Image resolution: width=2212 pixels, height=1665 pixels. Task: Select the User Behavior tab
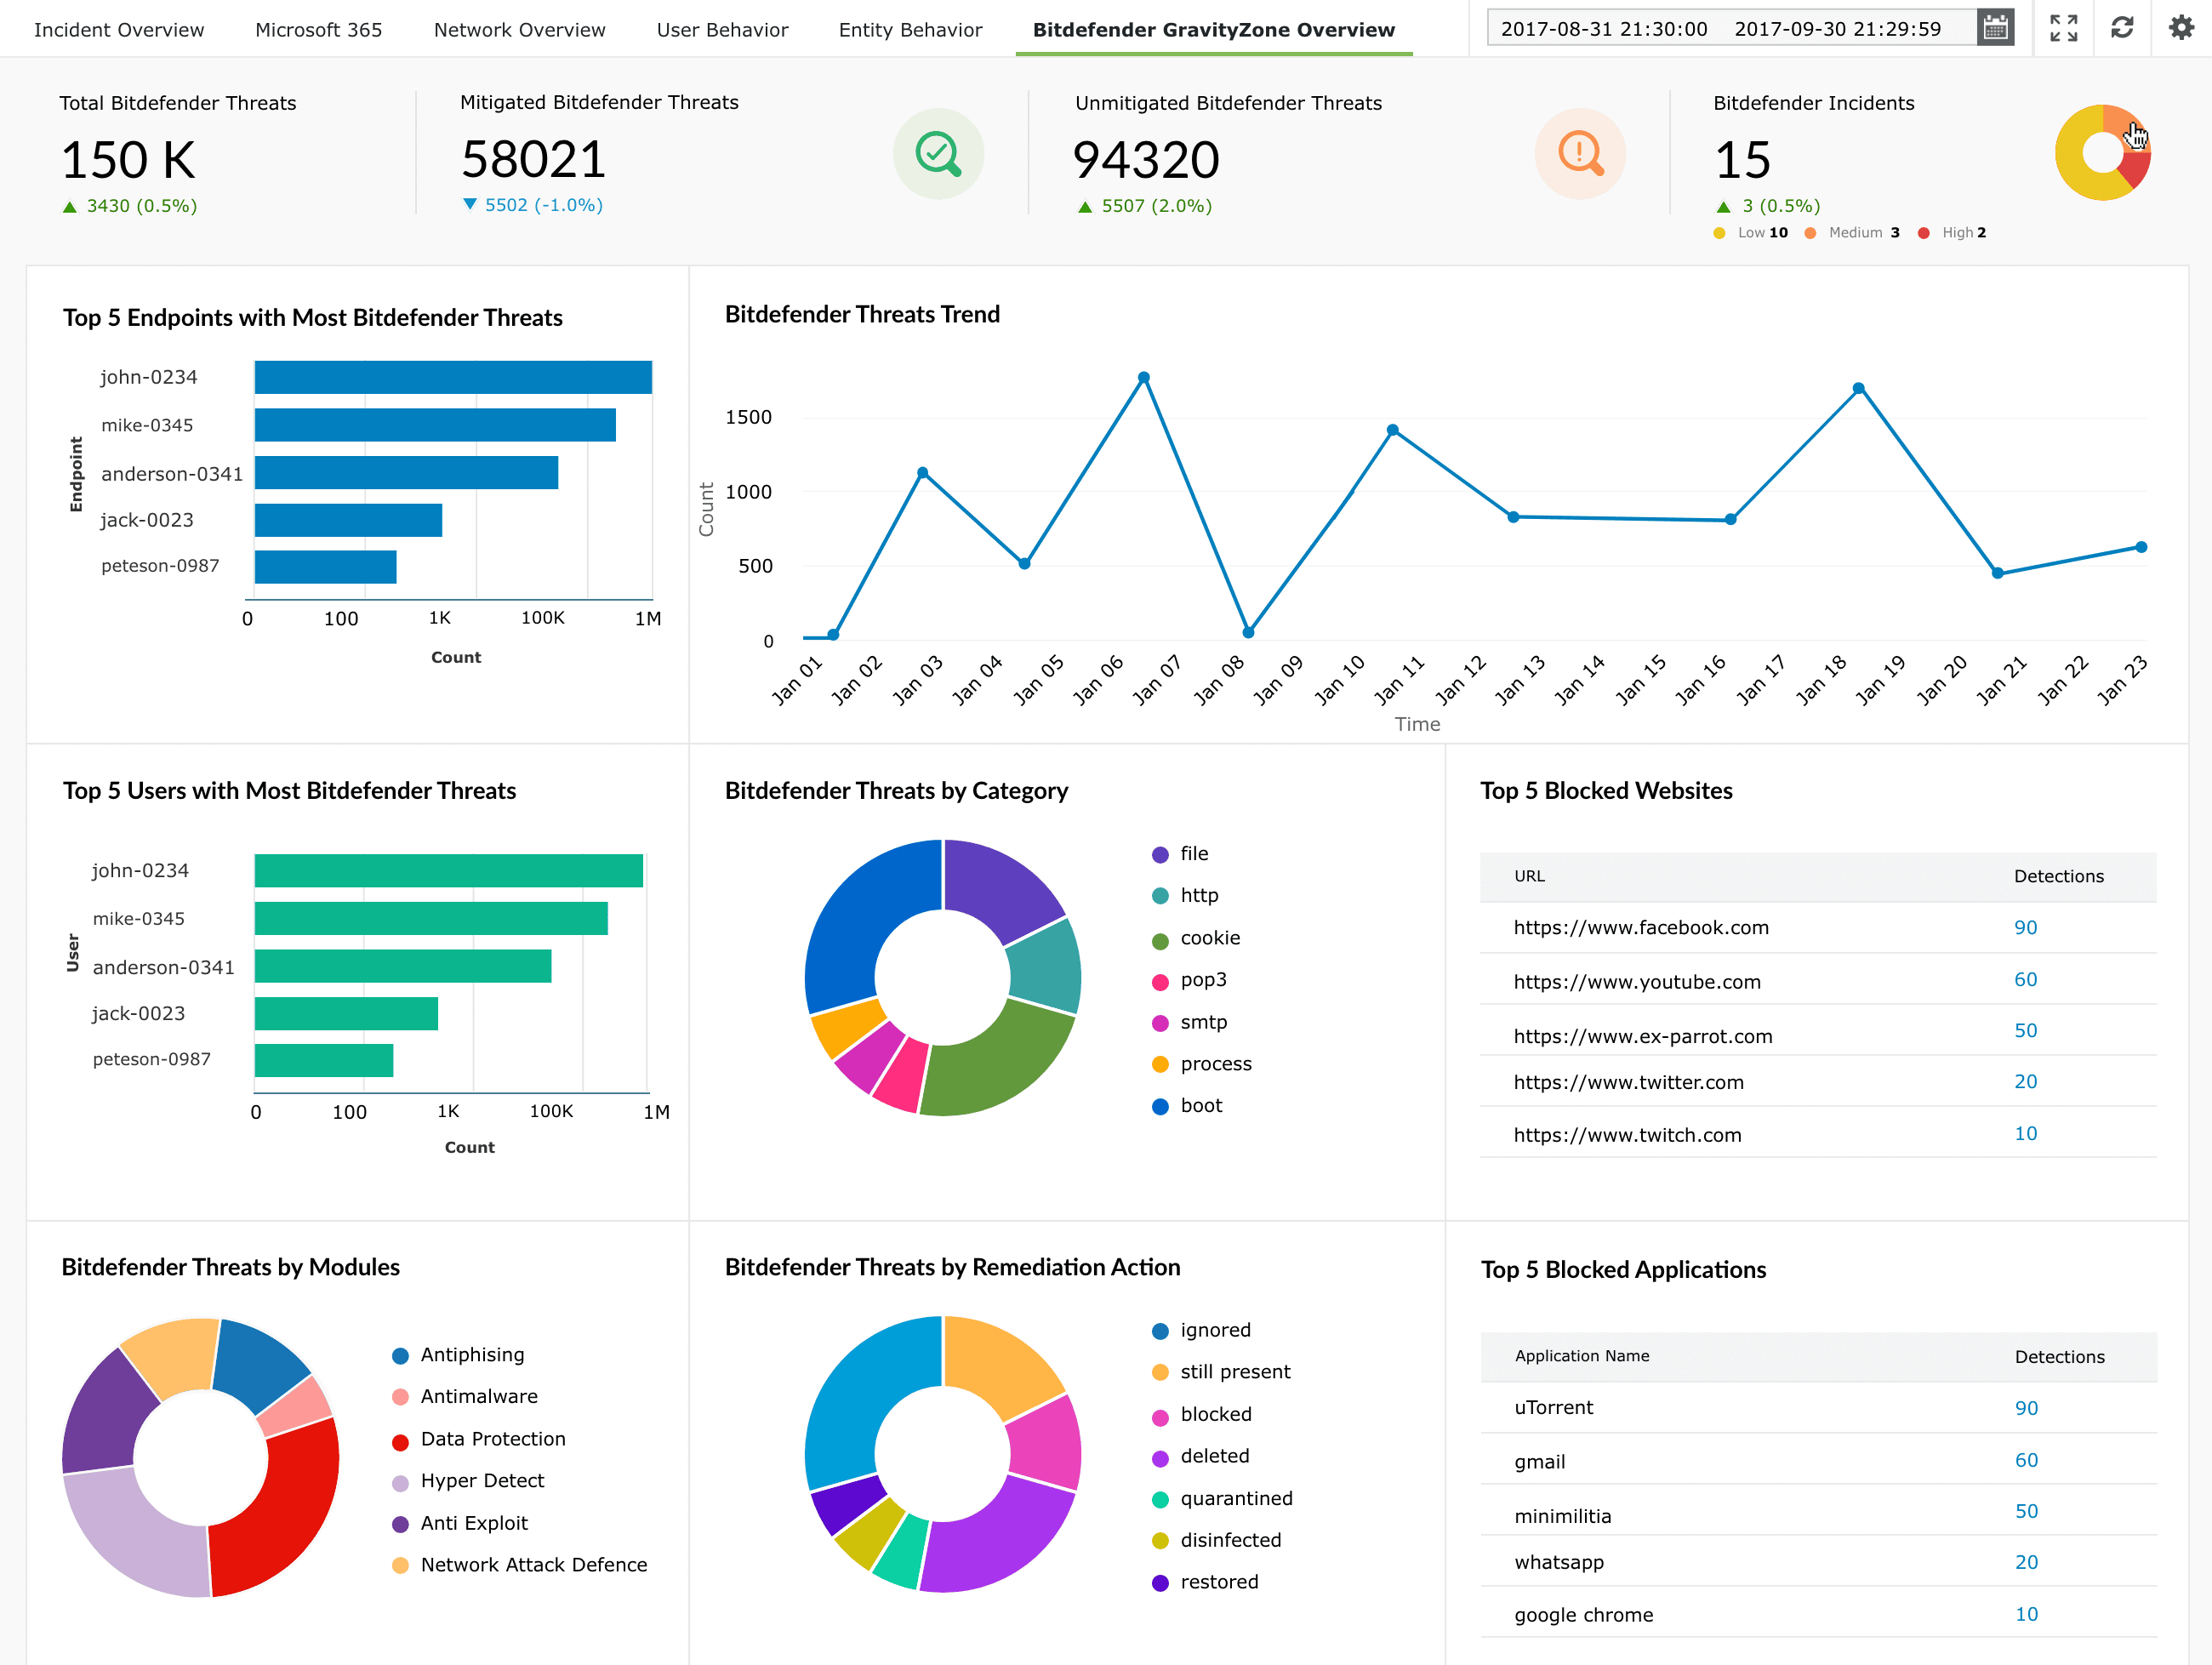tap(723, 30)
